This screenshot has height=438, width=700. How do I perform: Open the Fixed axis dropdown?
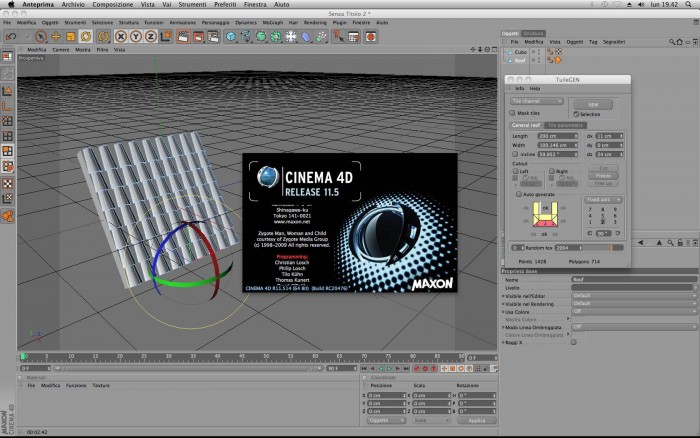603,200
